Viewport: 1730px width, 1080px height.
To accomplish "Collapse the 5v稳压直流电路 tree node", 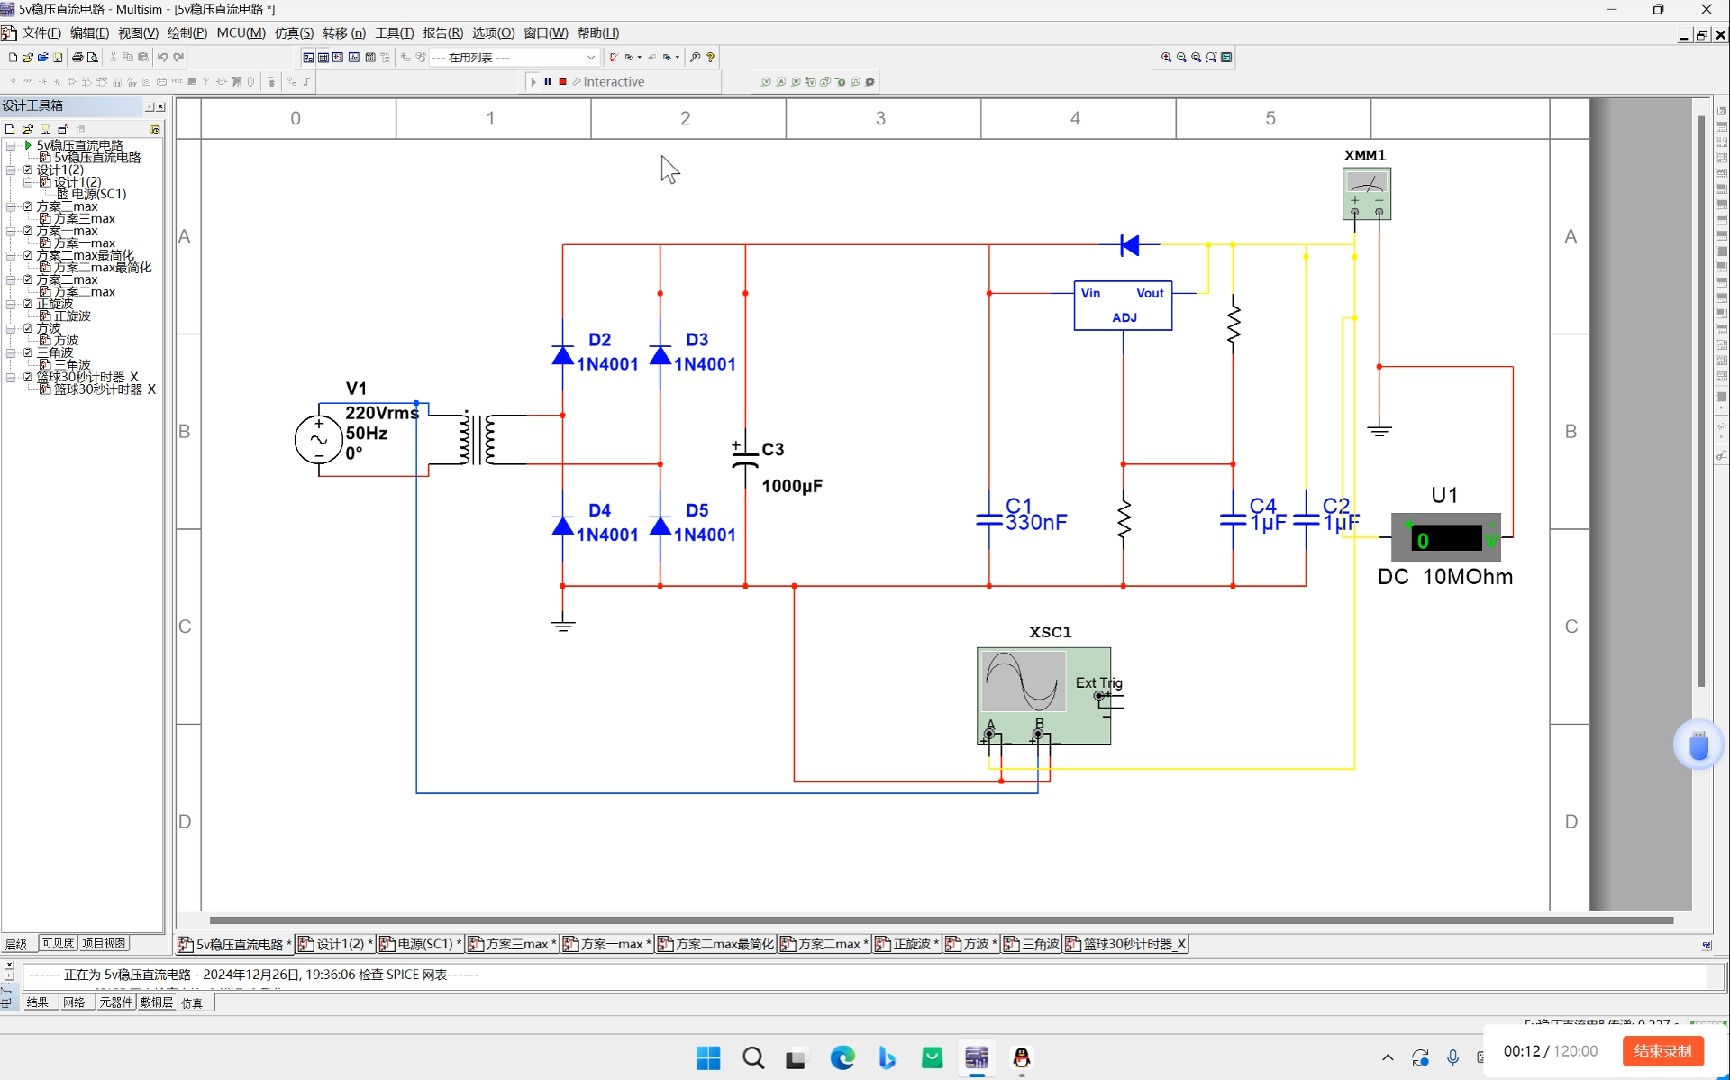I will [x=10, y=146].
